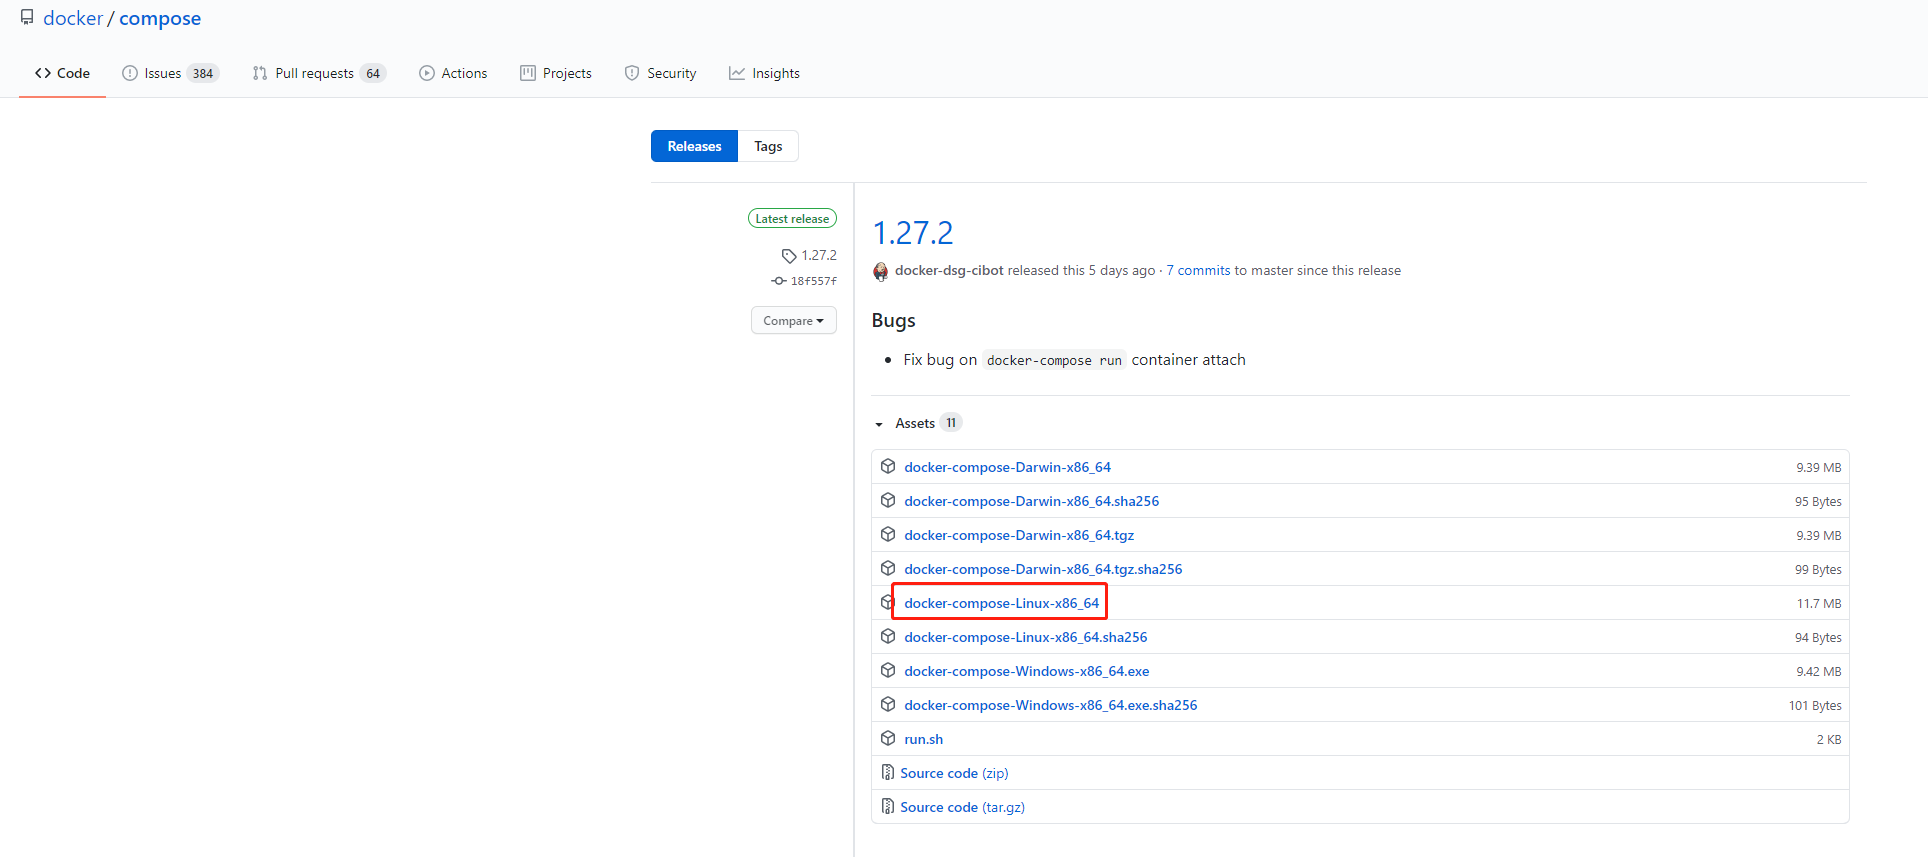The height and width of the screenshot is (857, 1928).
Task: Download docker-compose-Darwin-x86_64.tgz.sha256
Action: coord(1043,569)
